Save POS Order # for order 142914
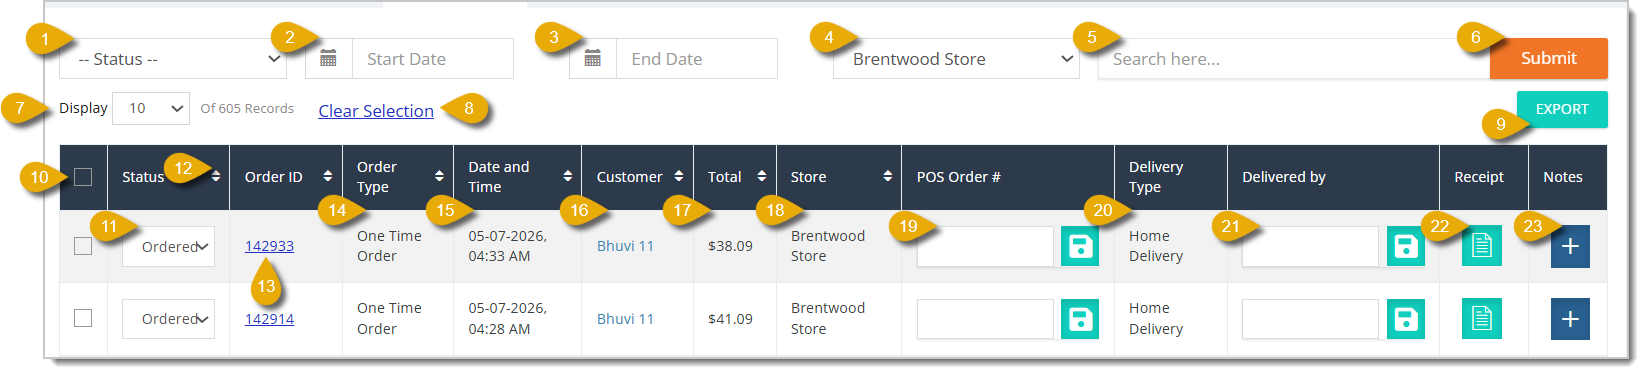The height and width of the screenshot is (374, 1644). click(x=1080, y=319)
